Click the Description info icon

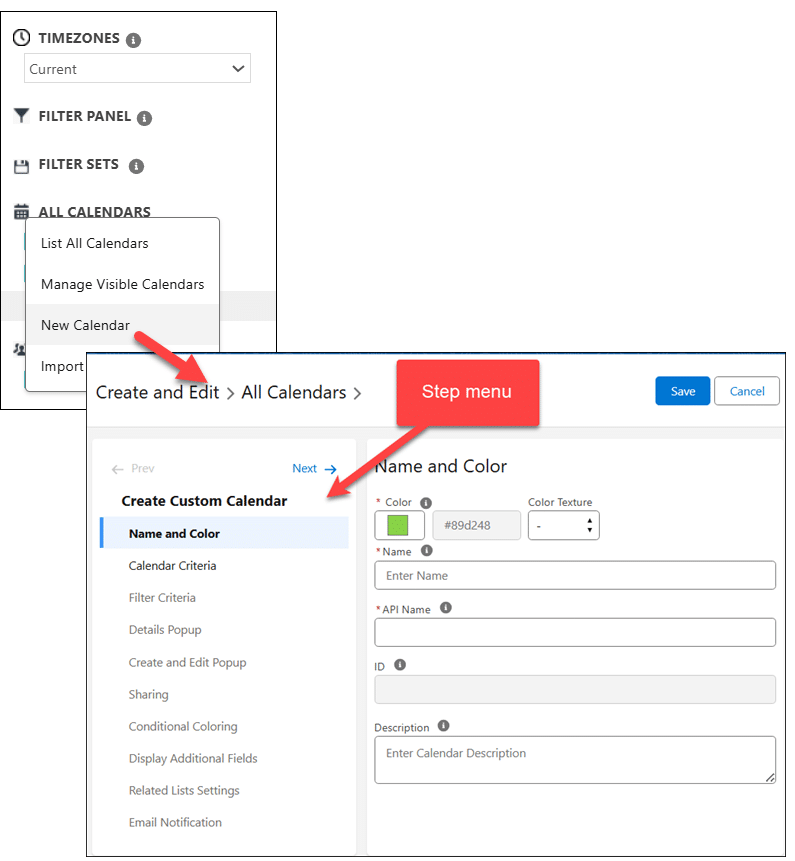coord(443,727)
